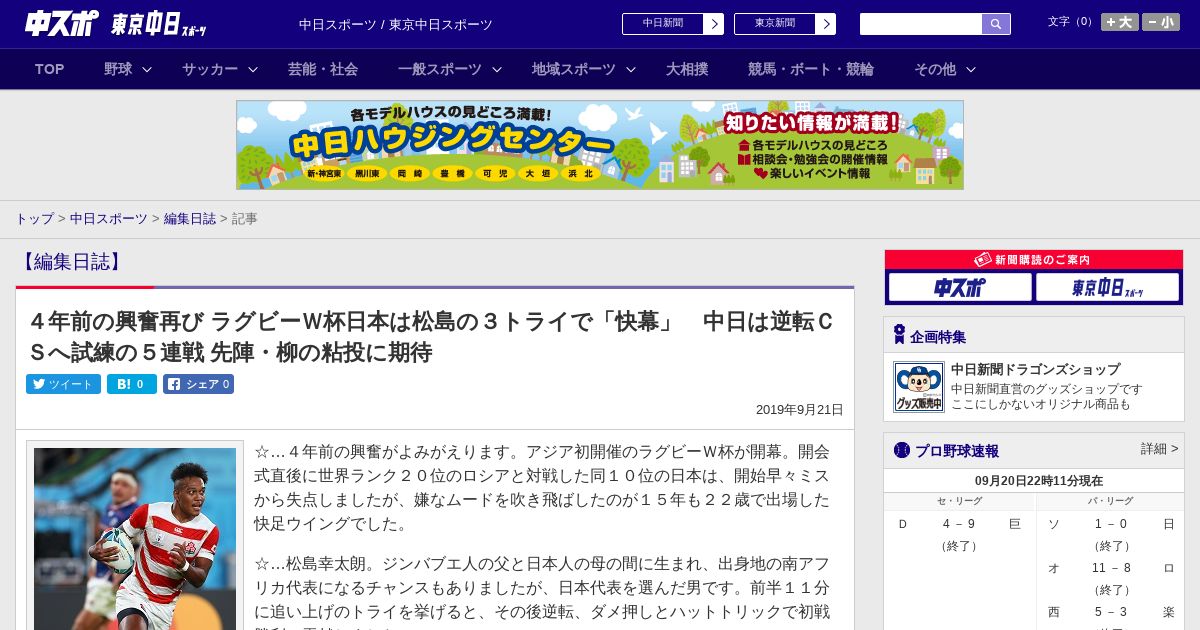Decrease text size with －小 button
The width and height of the screenshot is (1200, 630).
pyautogui.click(x=1161, y=22)
